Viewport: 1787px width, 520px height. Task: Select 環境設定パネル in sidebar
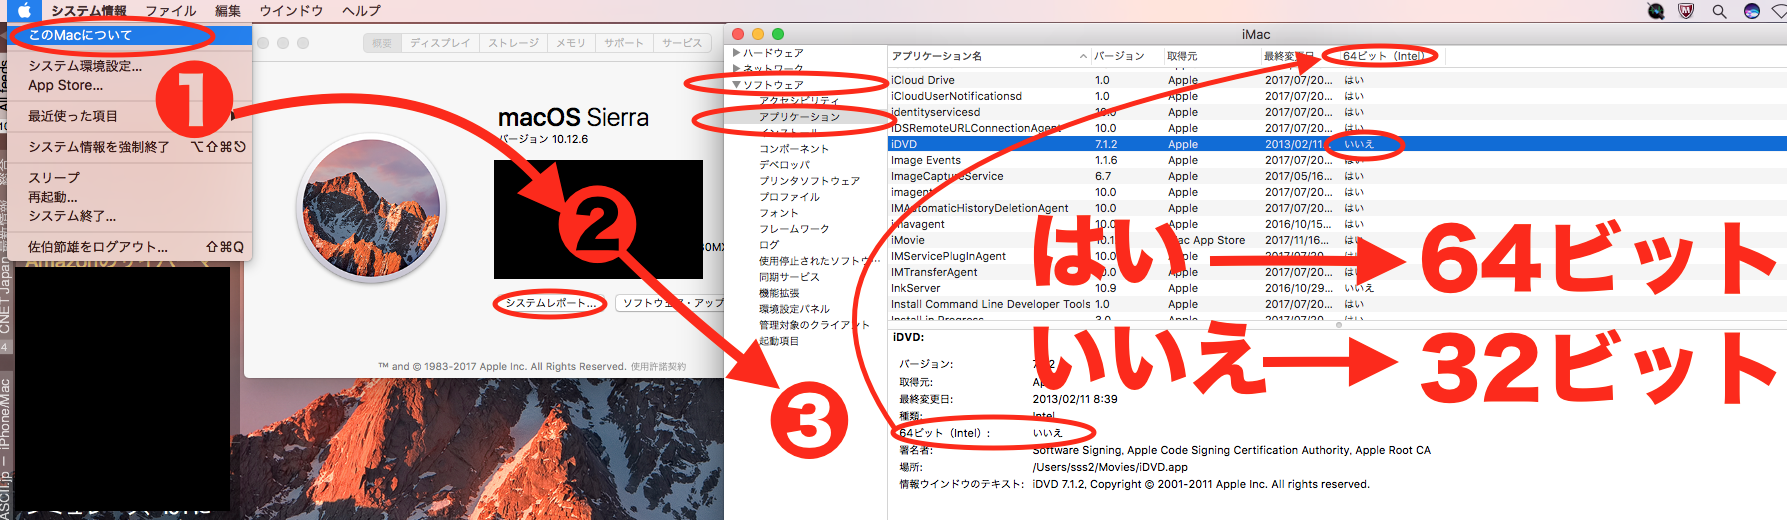(x=794, y=309)
